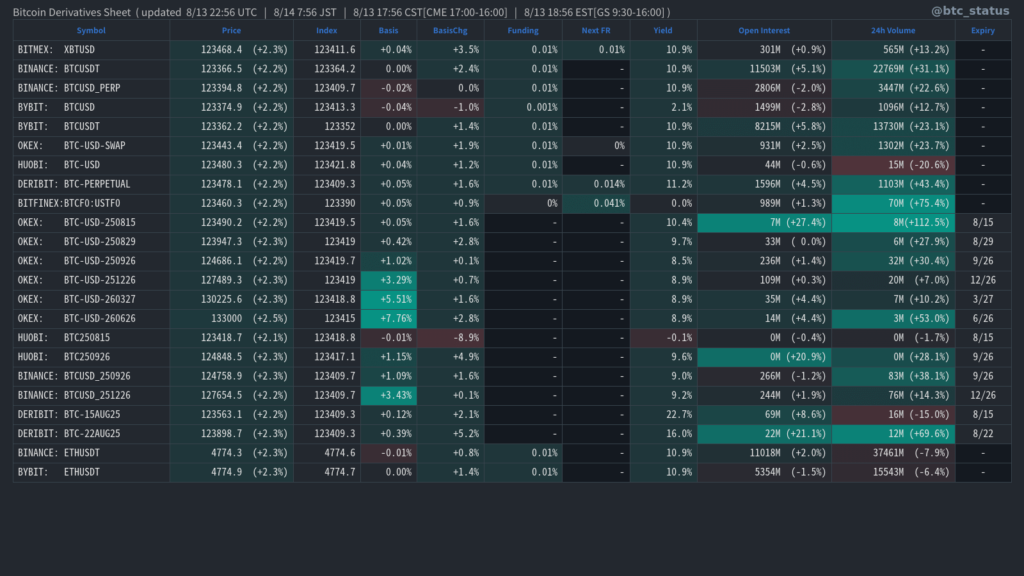This screenshot has height=576, width=1024.
Task: Click the 8M(+112.5%) volume cell
Action: pos(893,222)
